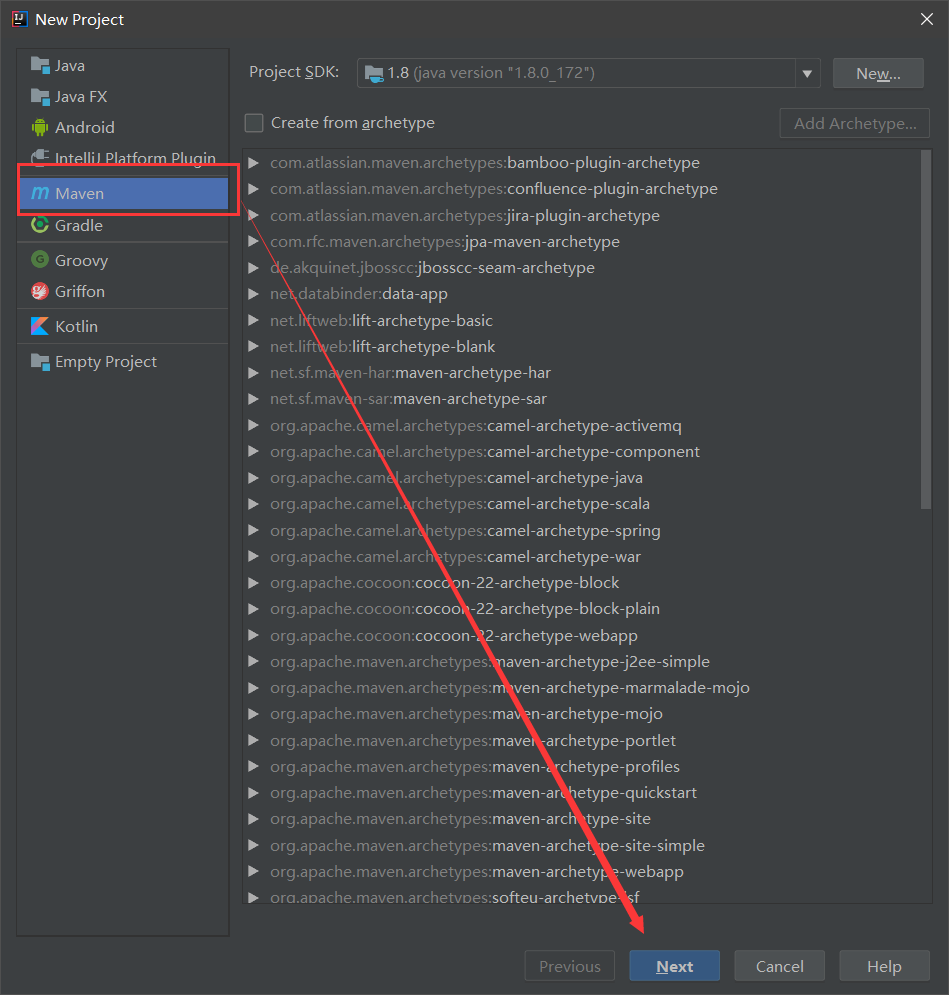
Task: Click the Maven m icon
Action: 40,193
